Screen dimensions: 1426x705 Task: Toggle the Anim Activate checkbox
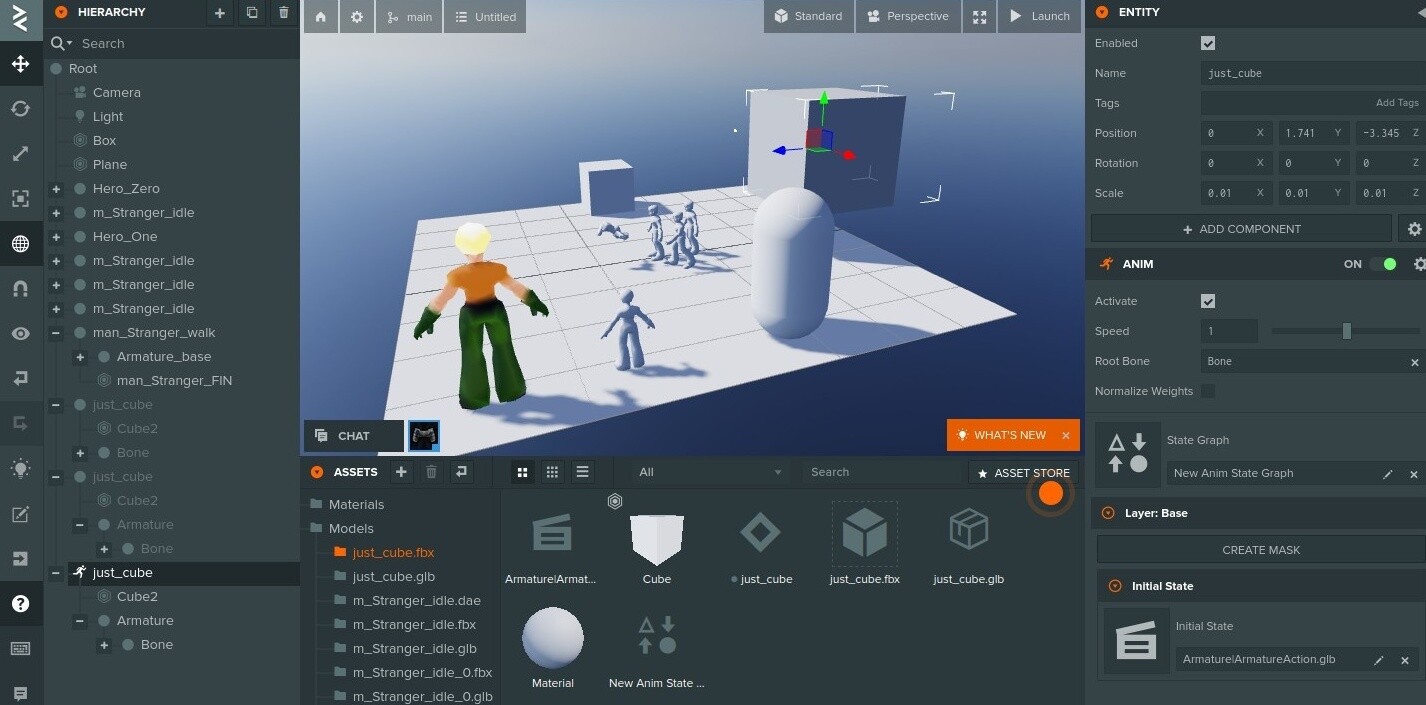point(1208,301)
